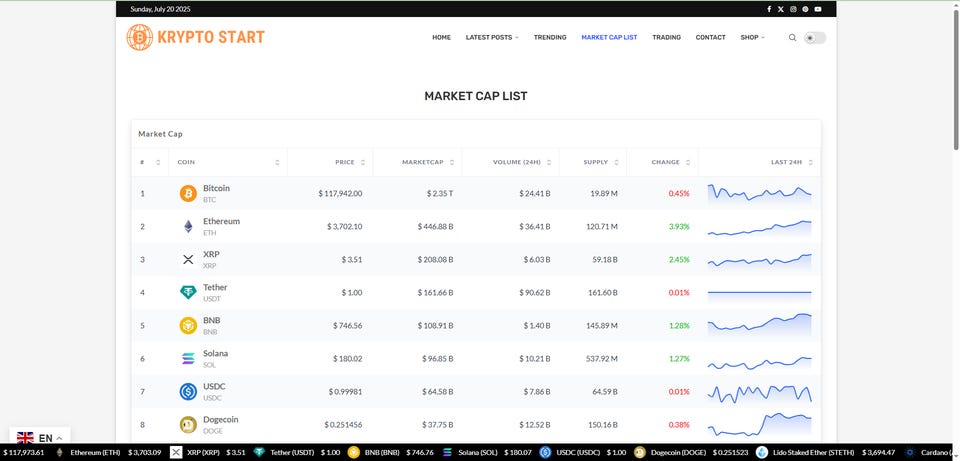Open the EN language selector

(x=40, y=438)
